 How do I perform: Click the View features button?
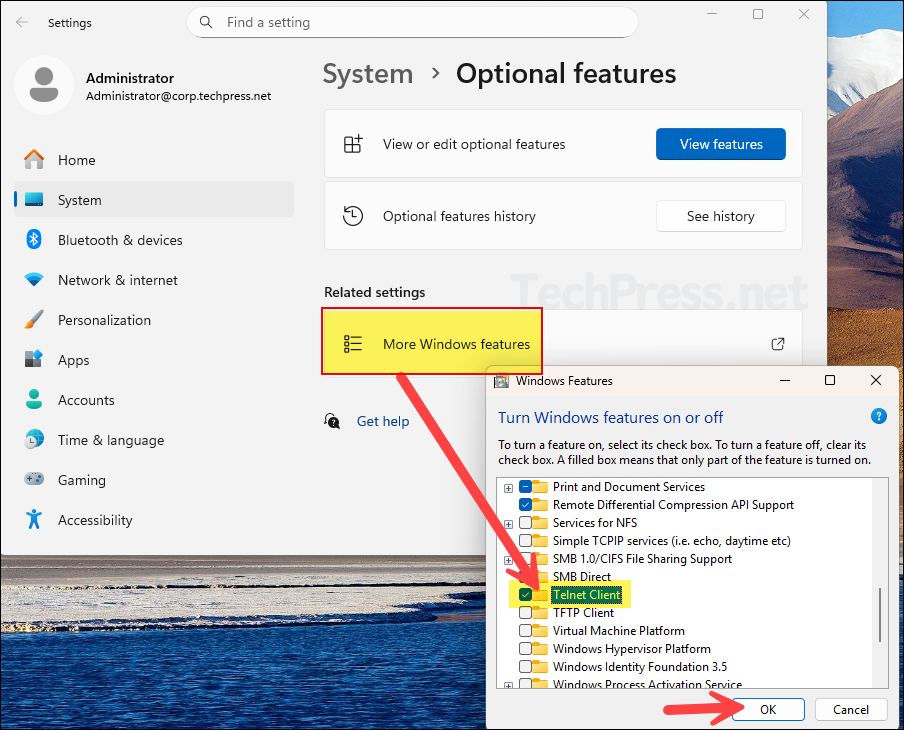coord(720,144)
